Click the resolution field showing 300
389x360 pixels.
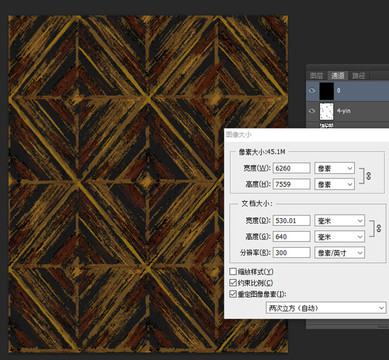292,253
